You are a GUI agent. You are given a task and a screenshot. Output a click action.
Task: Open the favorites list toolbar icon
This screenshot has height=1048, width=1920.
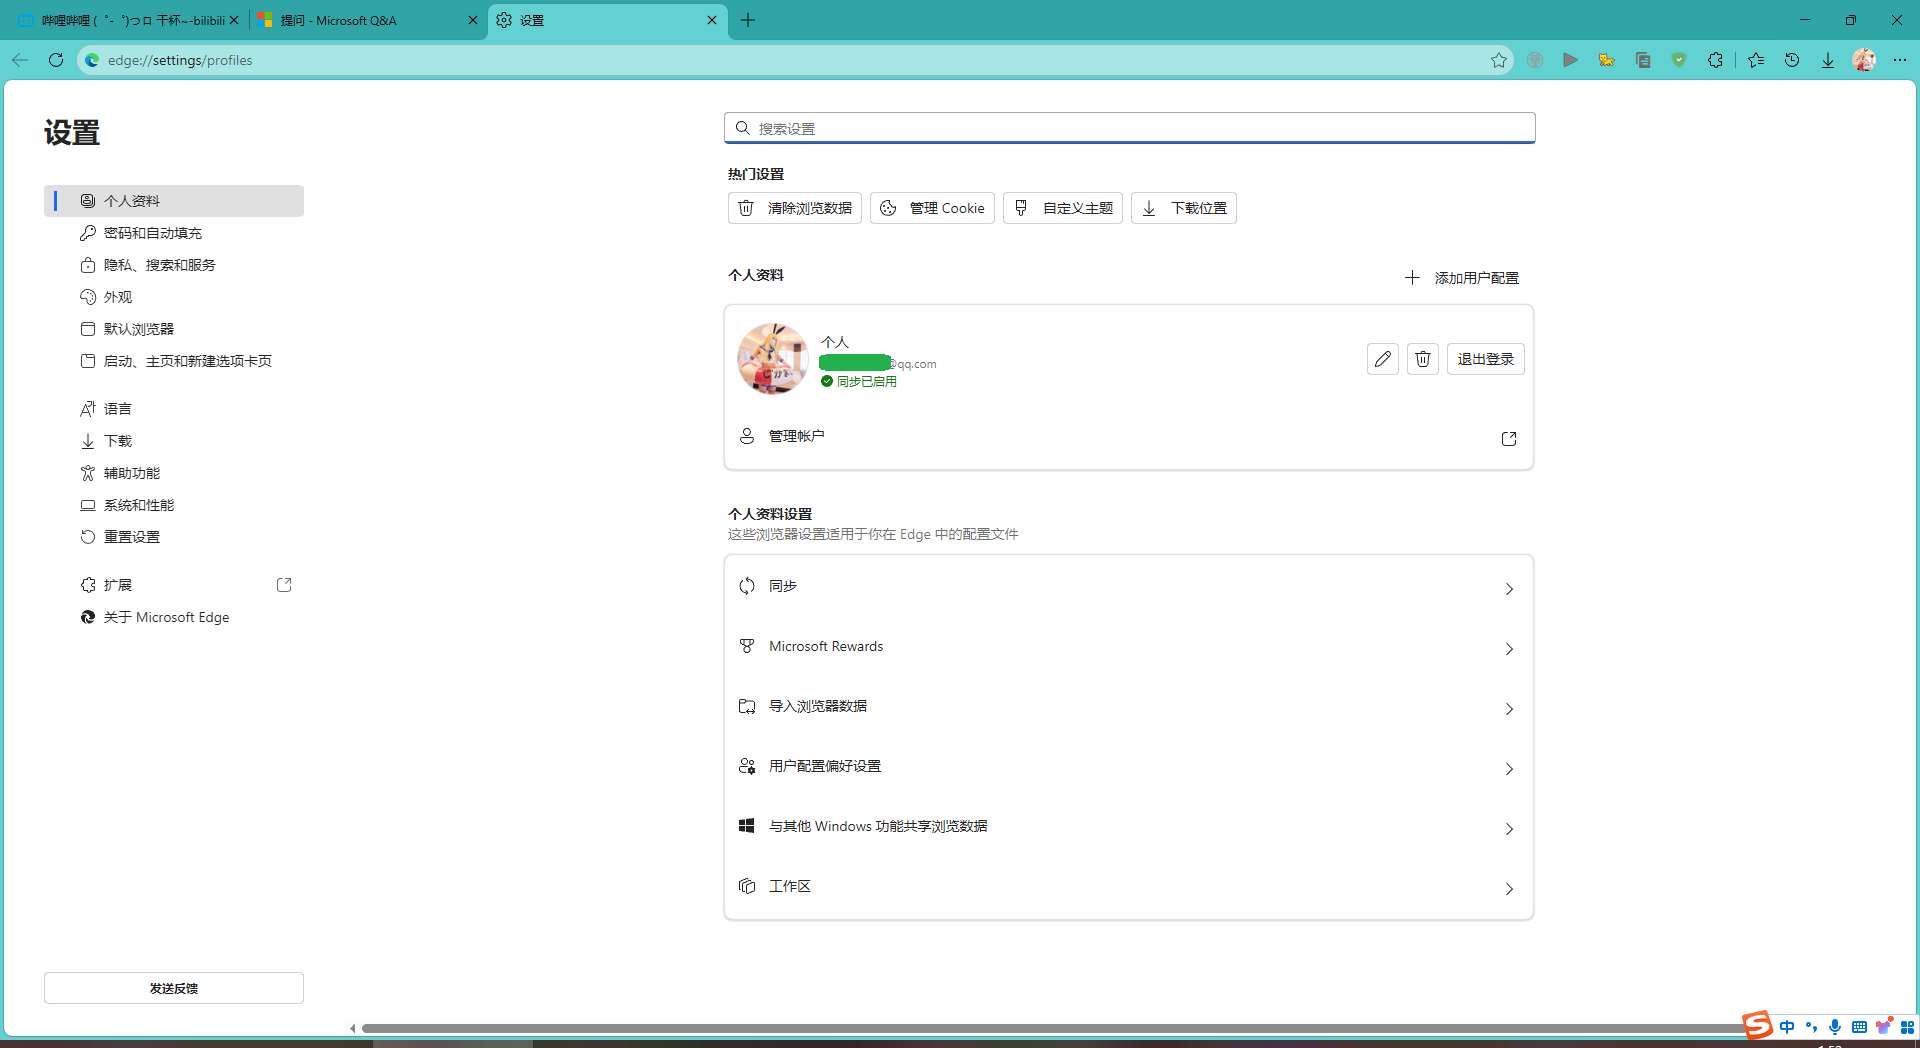pos(1756,60)
